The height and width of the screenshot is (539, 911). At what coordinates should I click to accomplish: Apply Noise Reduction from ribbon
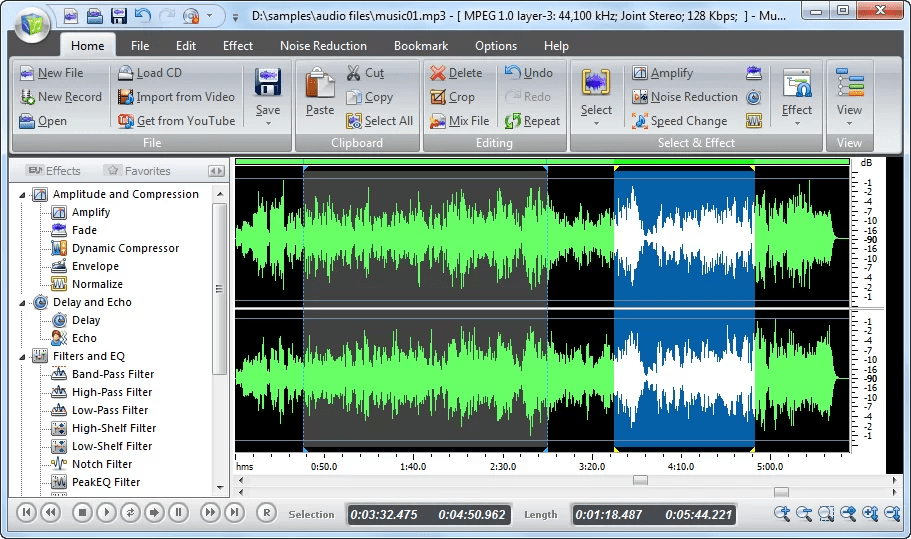tap(684, 97)
